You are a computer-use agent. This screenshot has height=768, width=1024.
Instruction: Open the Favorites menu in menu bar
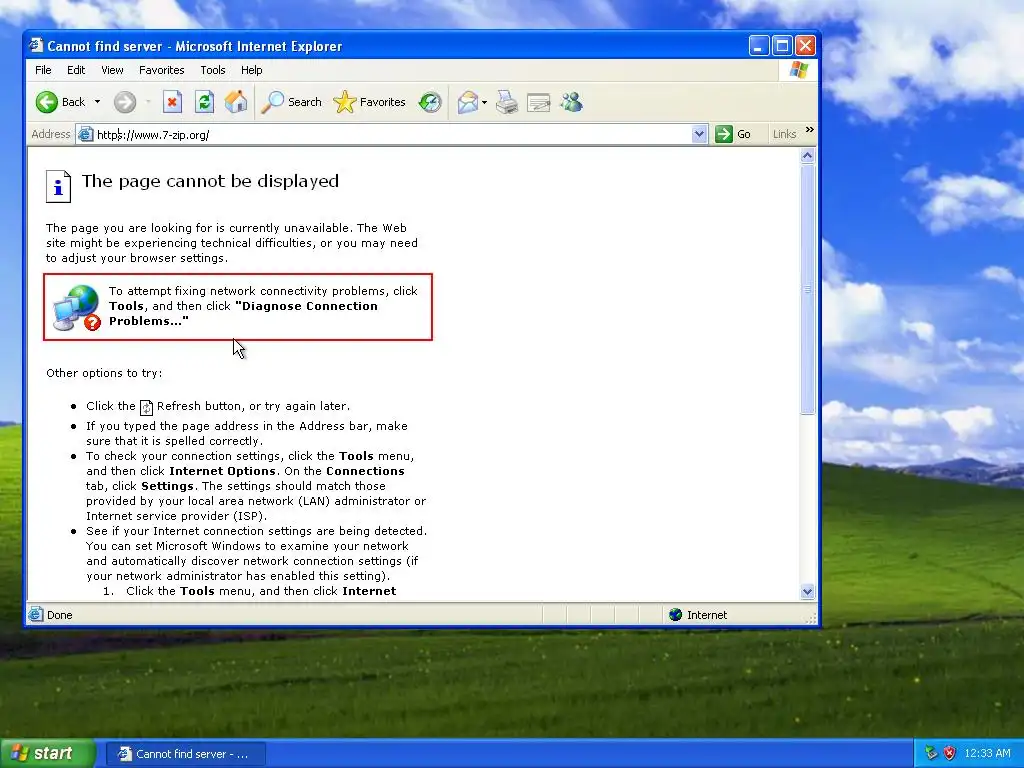point(161,70)
